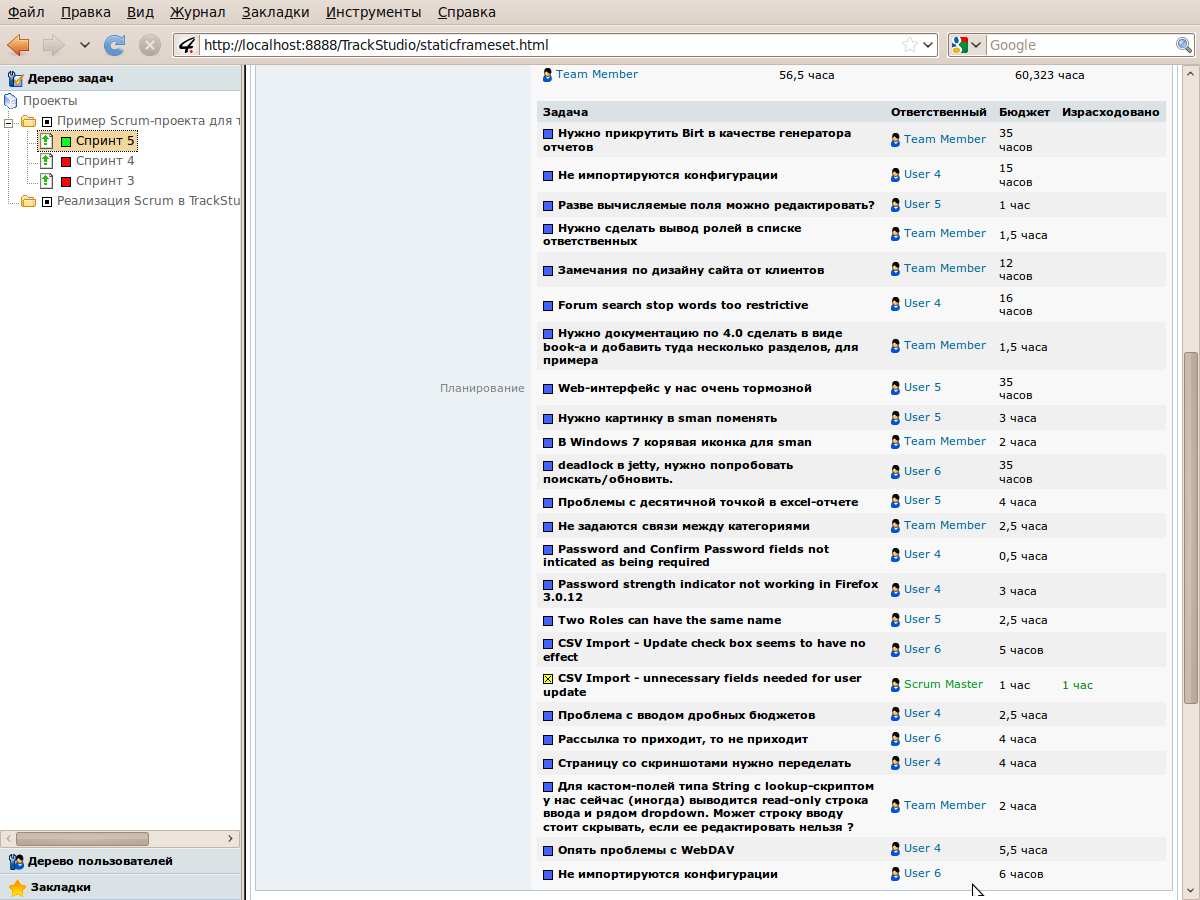Click the Спринт 4 document arrow icon
The image size is (1200, 900).
pos(46,161)
